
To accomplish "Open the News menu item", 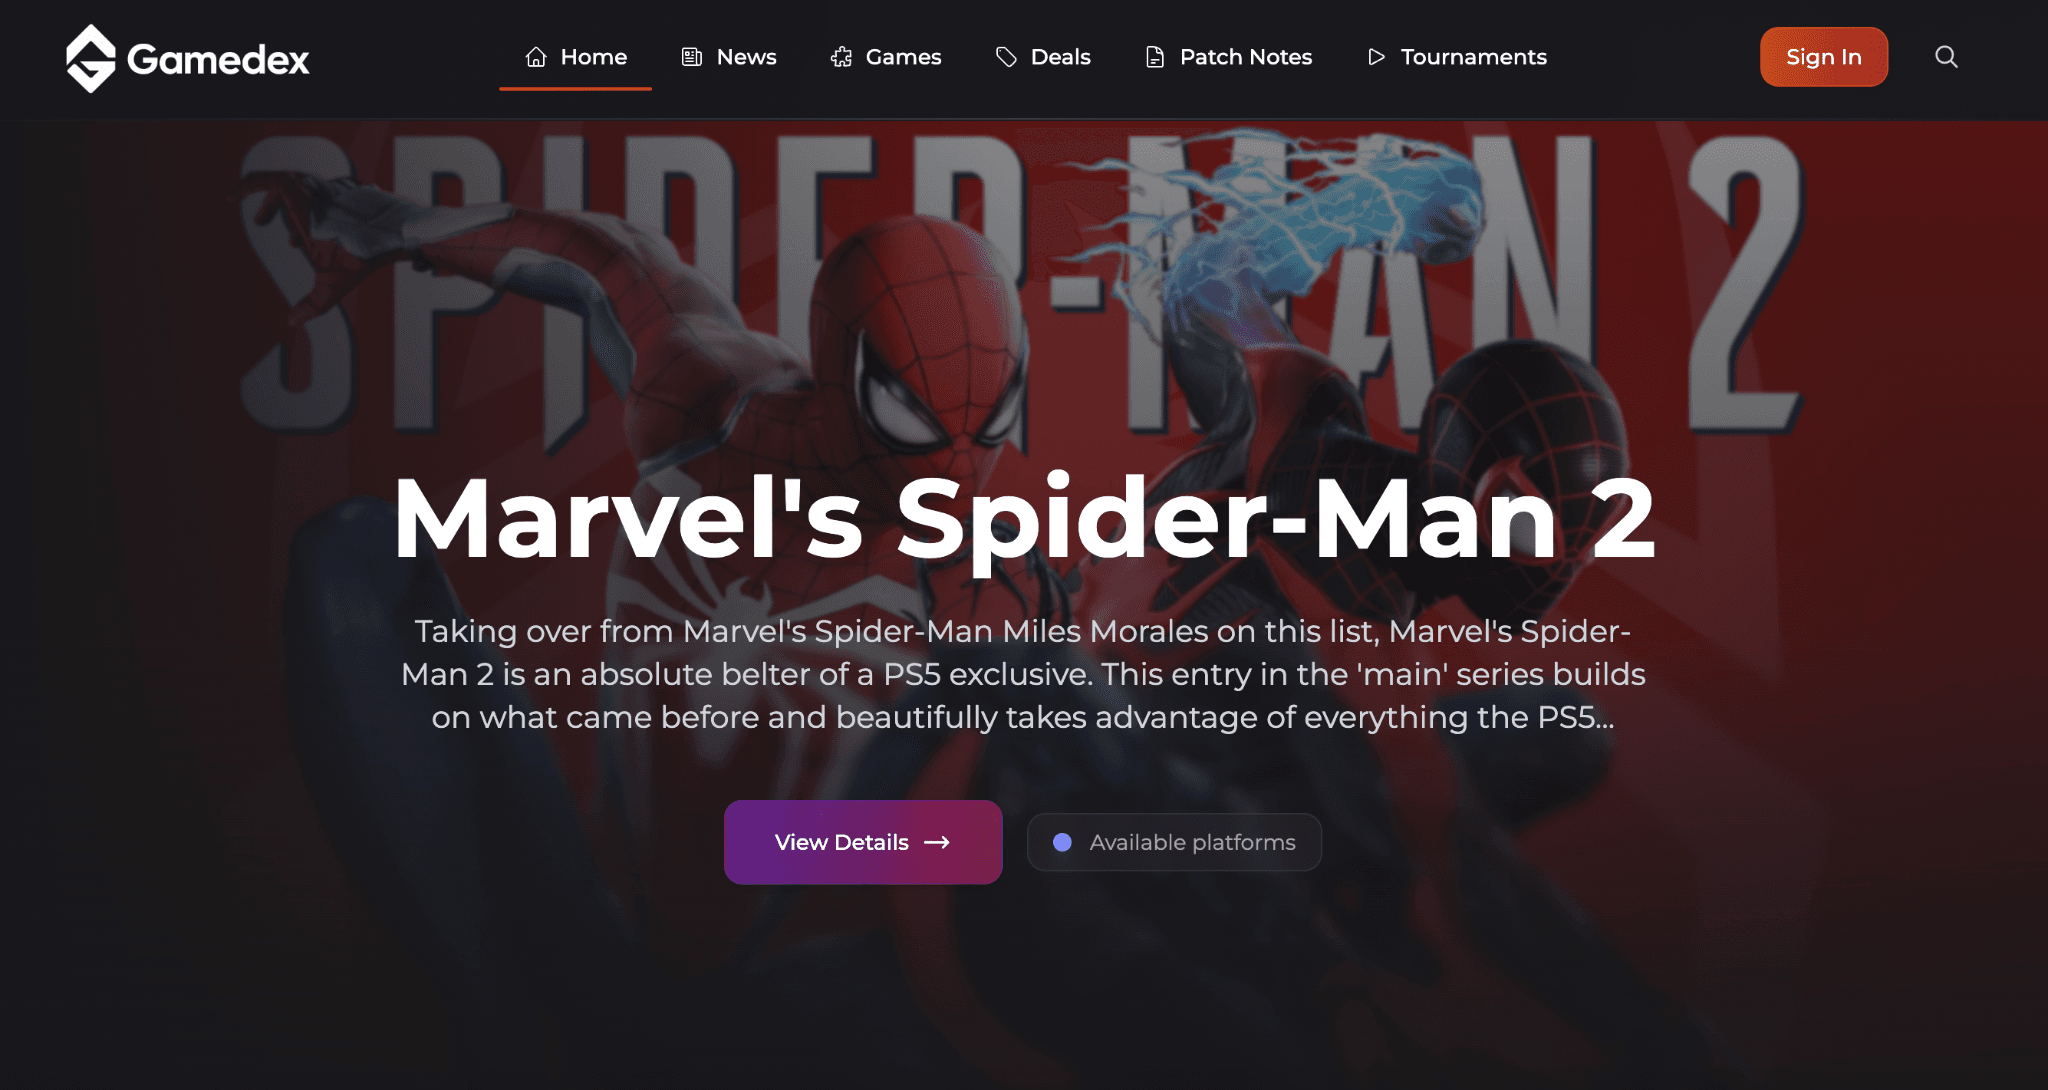I will click(x=729, y=57).
